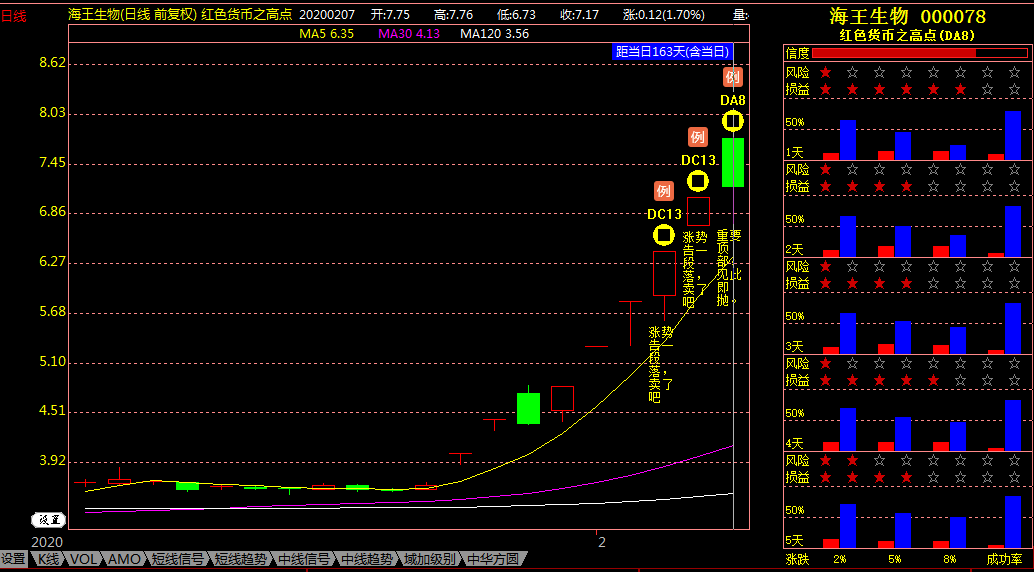Select the 中华方圆 tab
The width and height of the screenshot is (1034, 572).
pyautogui.click(x=494, y=559)
